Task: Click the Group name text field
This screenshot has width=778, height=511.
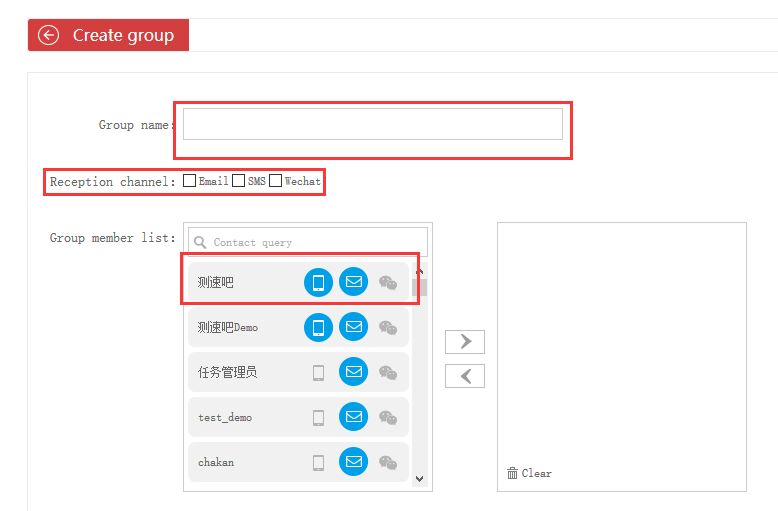Action: click(372, 125)
